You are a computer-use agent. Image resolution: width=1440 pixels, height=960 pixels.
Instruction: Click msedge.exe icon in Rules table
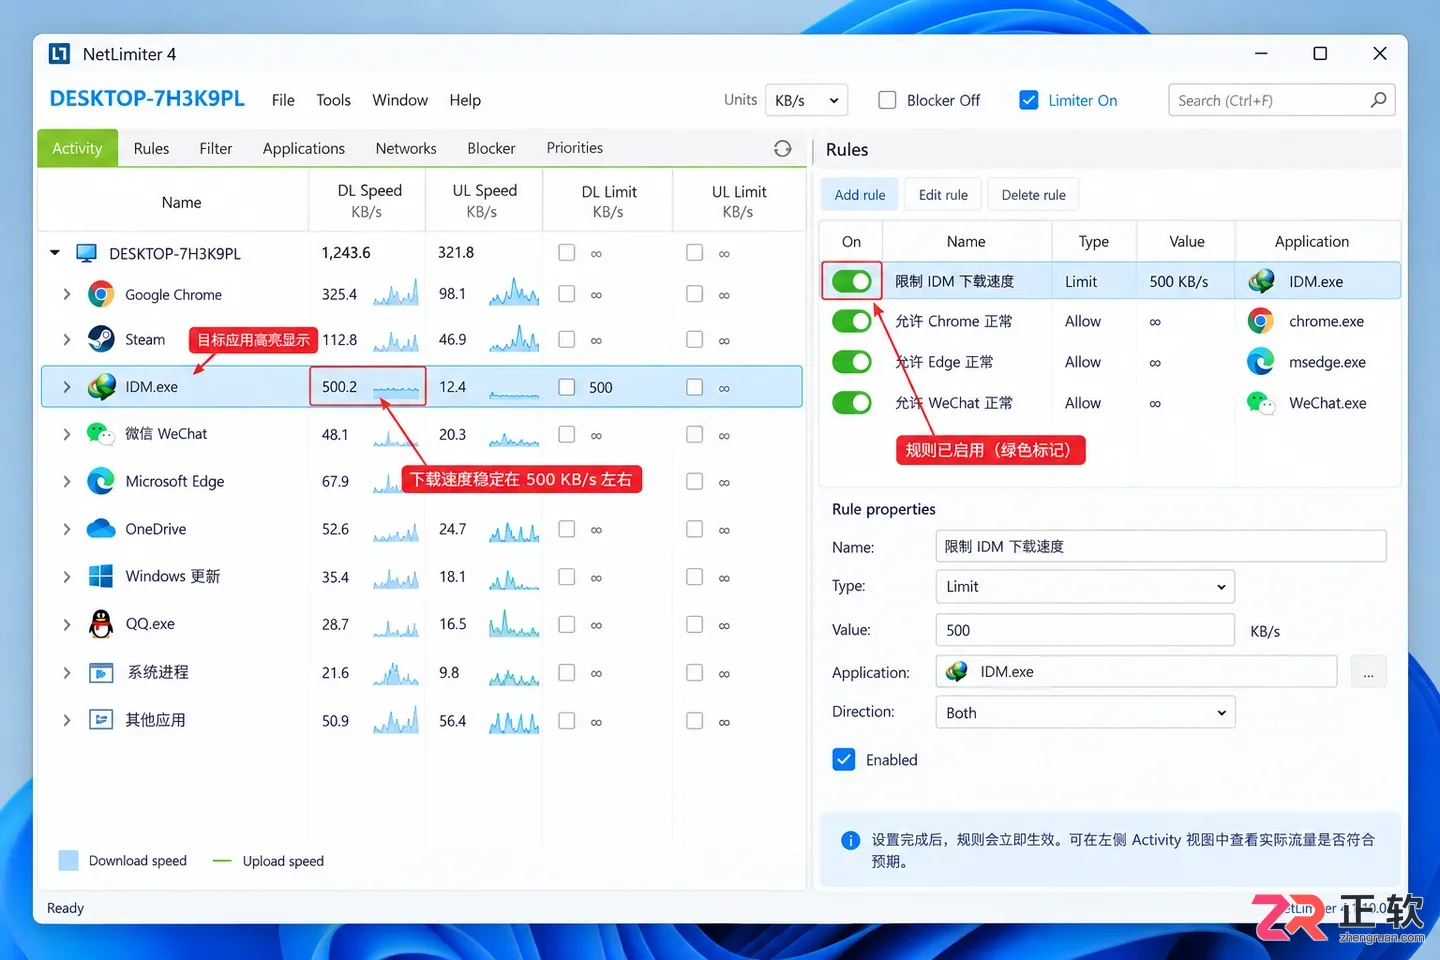click(x=1261, y=362)
